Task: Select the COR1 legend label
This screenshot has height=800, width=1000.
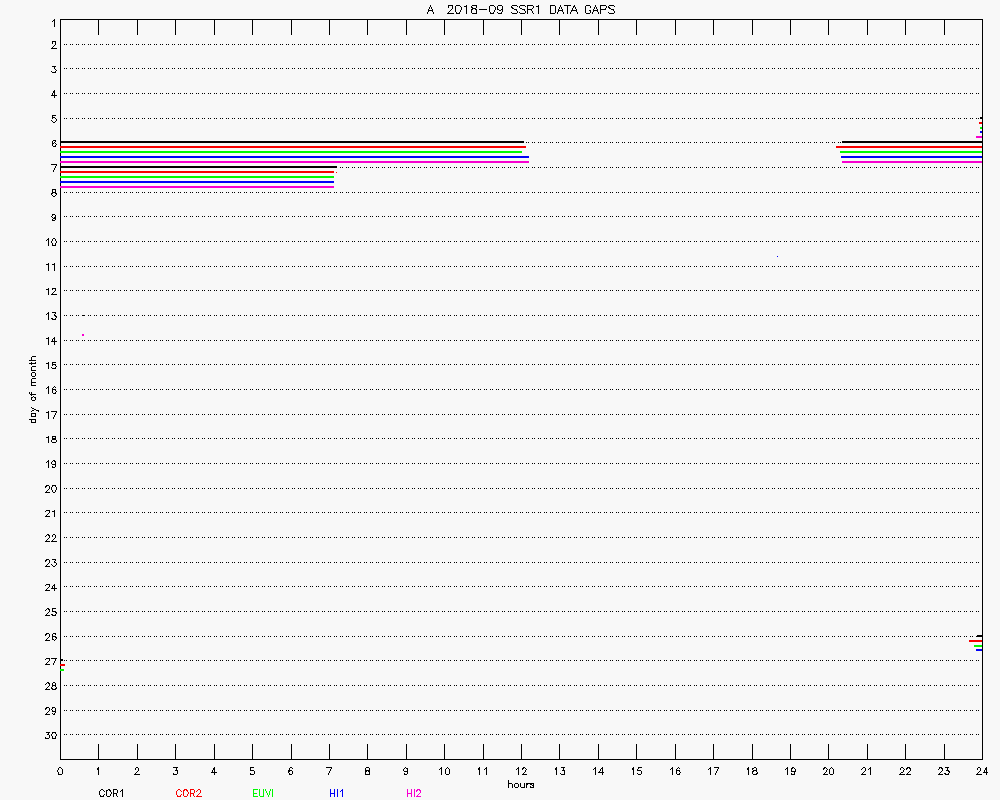Action: point(111,793)
